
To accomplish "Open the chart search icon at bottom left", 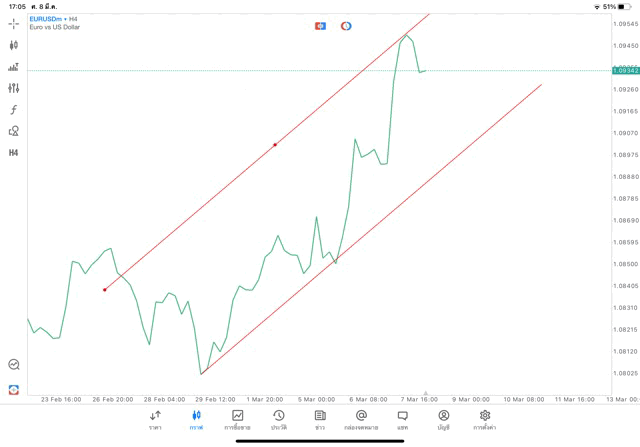I will point(14,365).
